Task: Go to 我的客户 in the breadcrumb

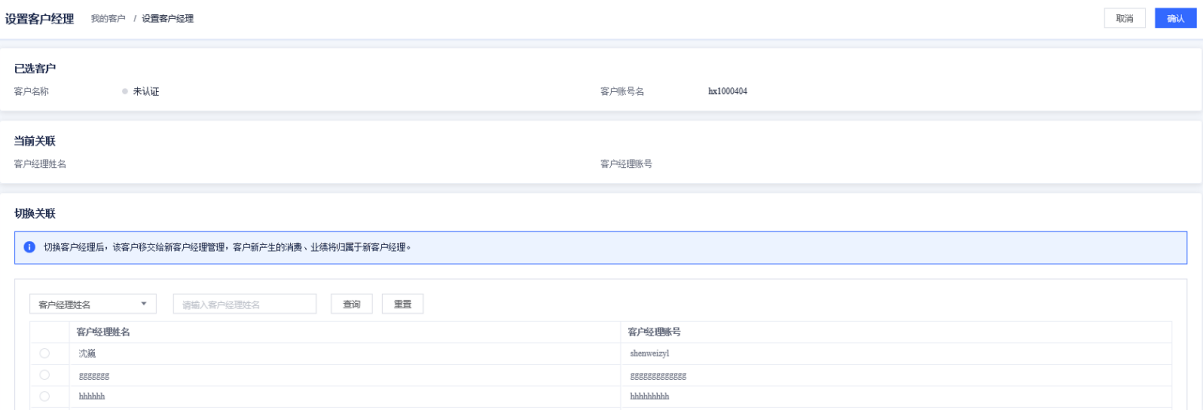Action: click(107, 19)
